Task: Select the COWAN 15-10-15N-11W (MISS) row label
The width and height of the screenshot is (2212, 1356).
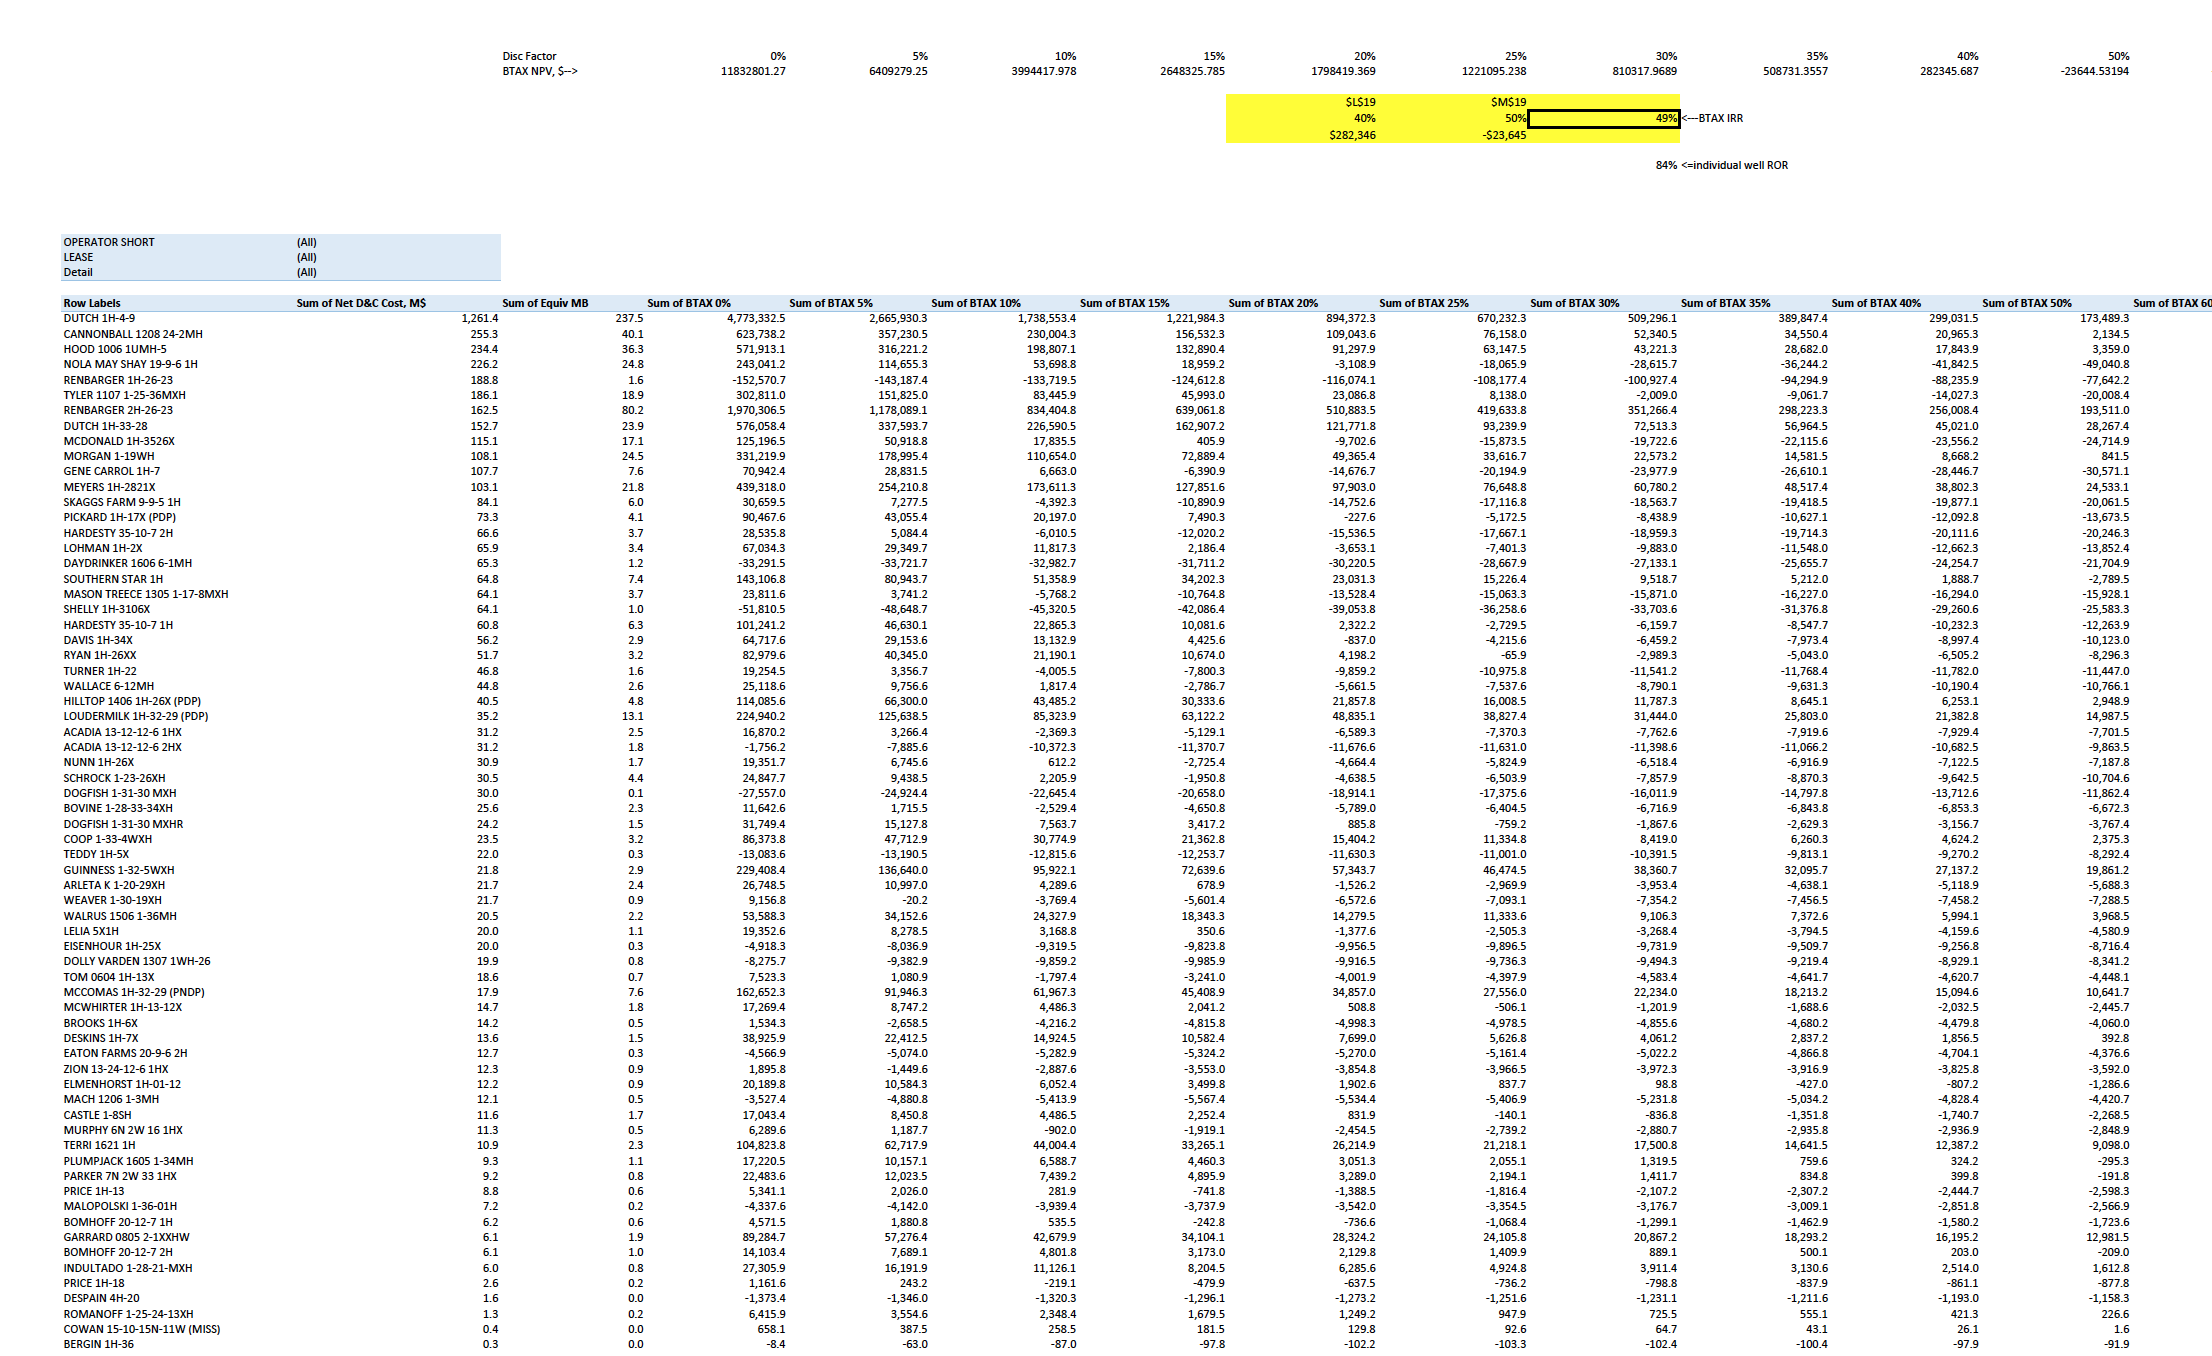Action: coord(142,1329)
